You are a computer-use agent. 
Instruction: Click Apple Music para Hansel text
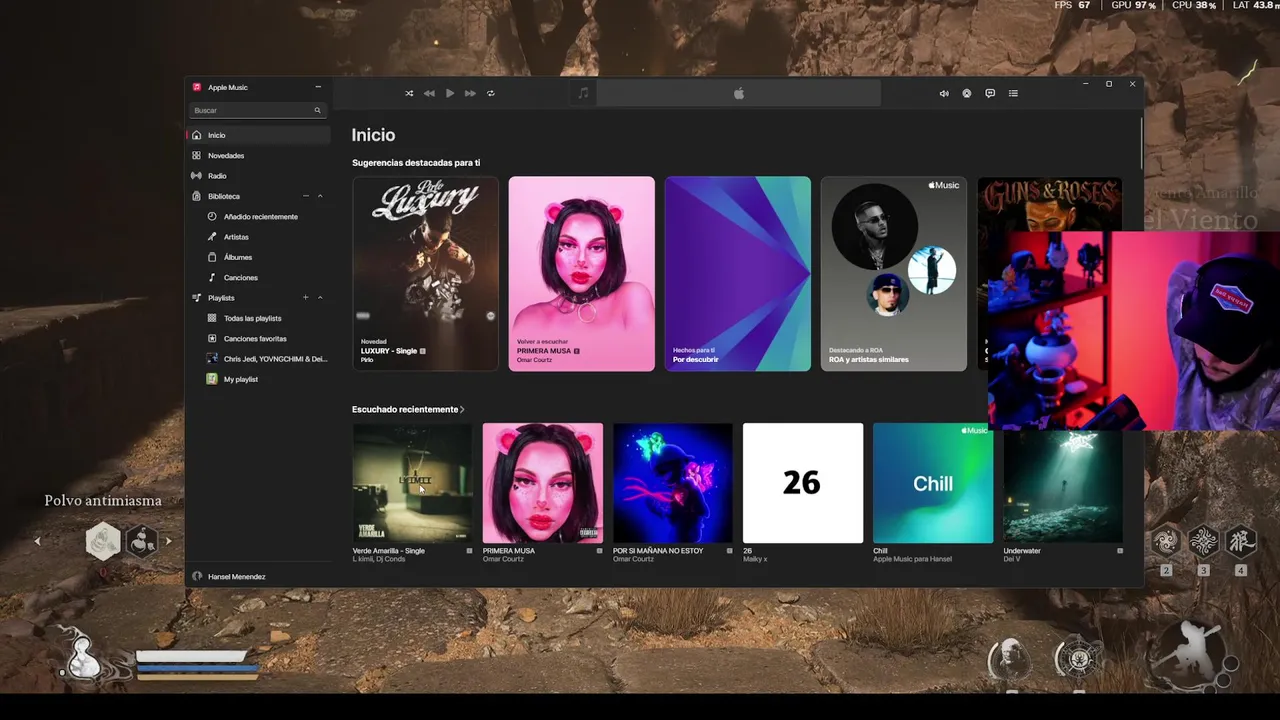click(x=912, y=559)
